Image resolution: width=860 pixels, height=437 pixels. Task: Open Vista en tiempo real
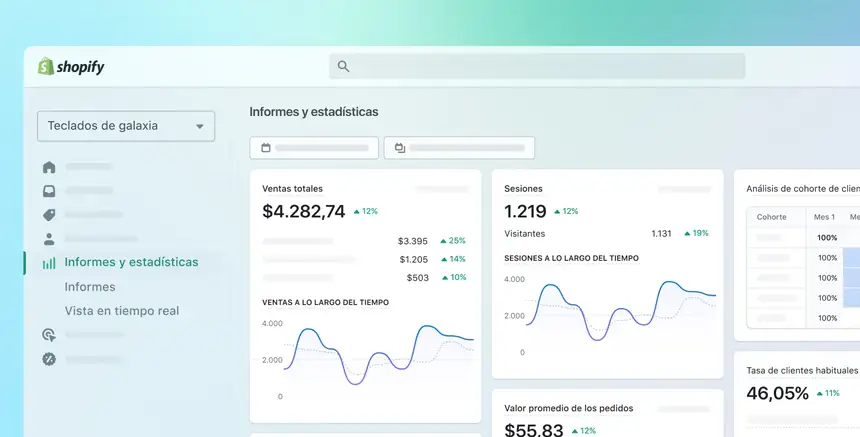(x=122, y=311)
